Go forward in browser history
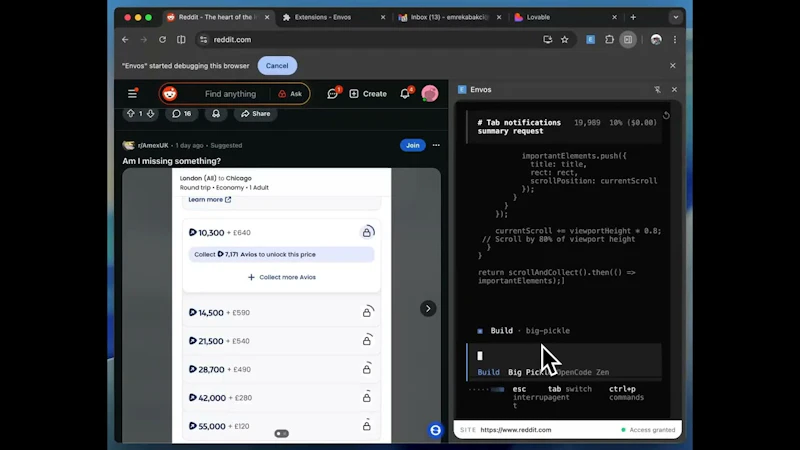Image resolution: width=800 pixels, height=450 pixels. point(143,39)
